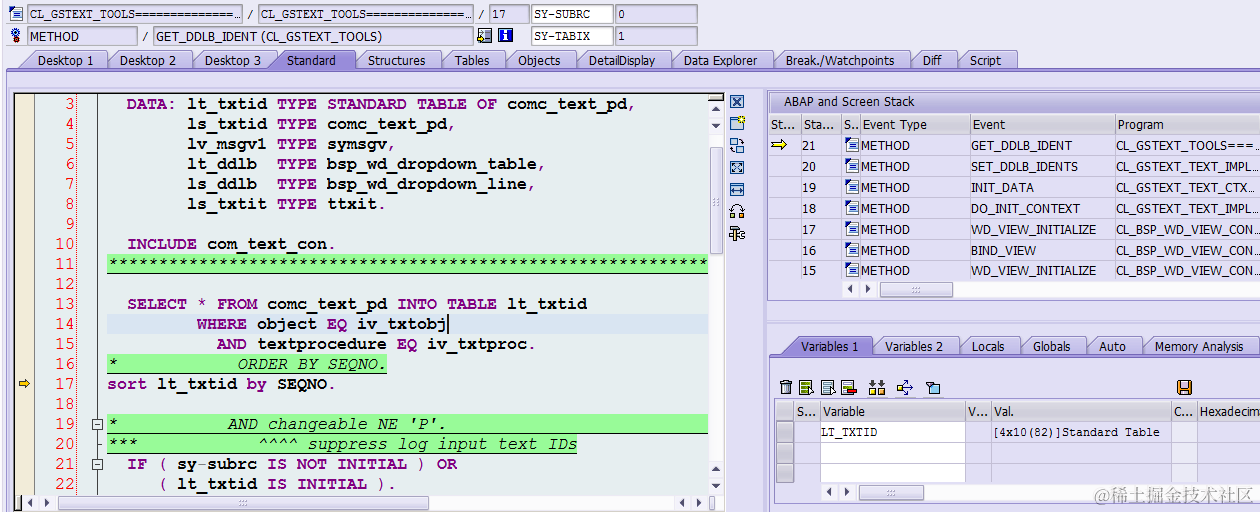The height and width of the screenshot is (512, 1260).
Task: Open the Objects tab
Action: [x=539, y=60]
